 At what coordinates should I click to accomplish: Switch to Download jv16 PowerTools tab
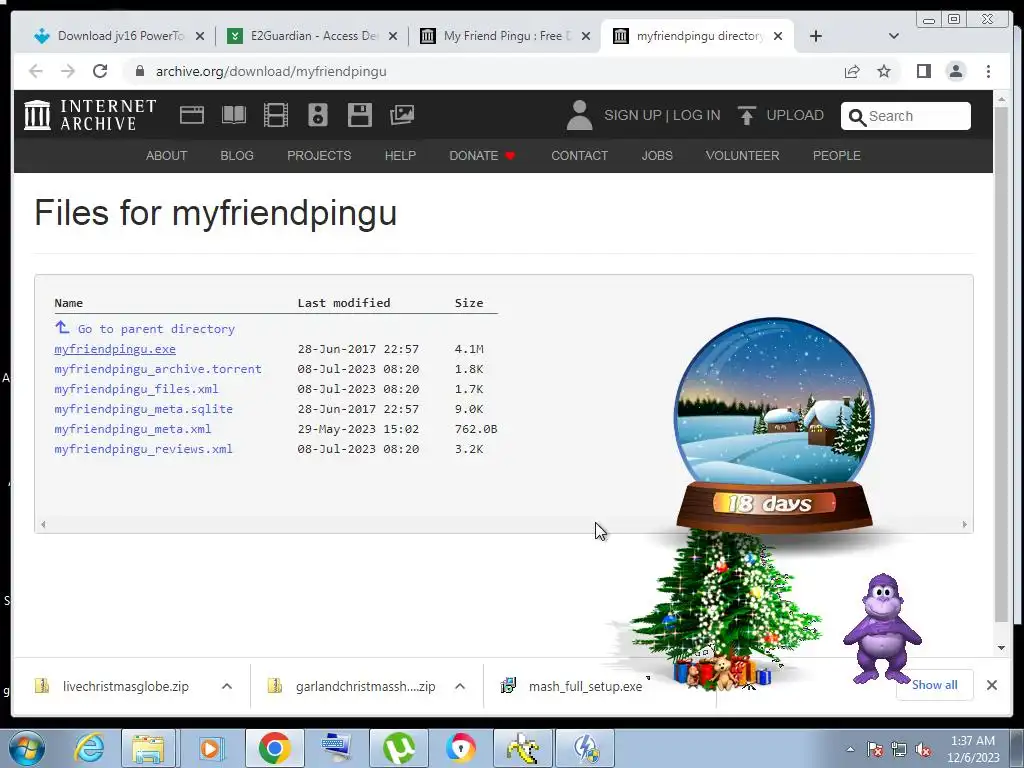point(119,36)
